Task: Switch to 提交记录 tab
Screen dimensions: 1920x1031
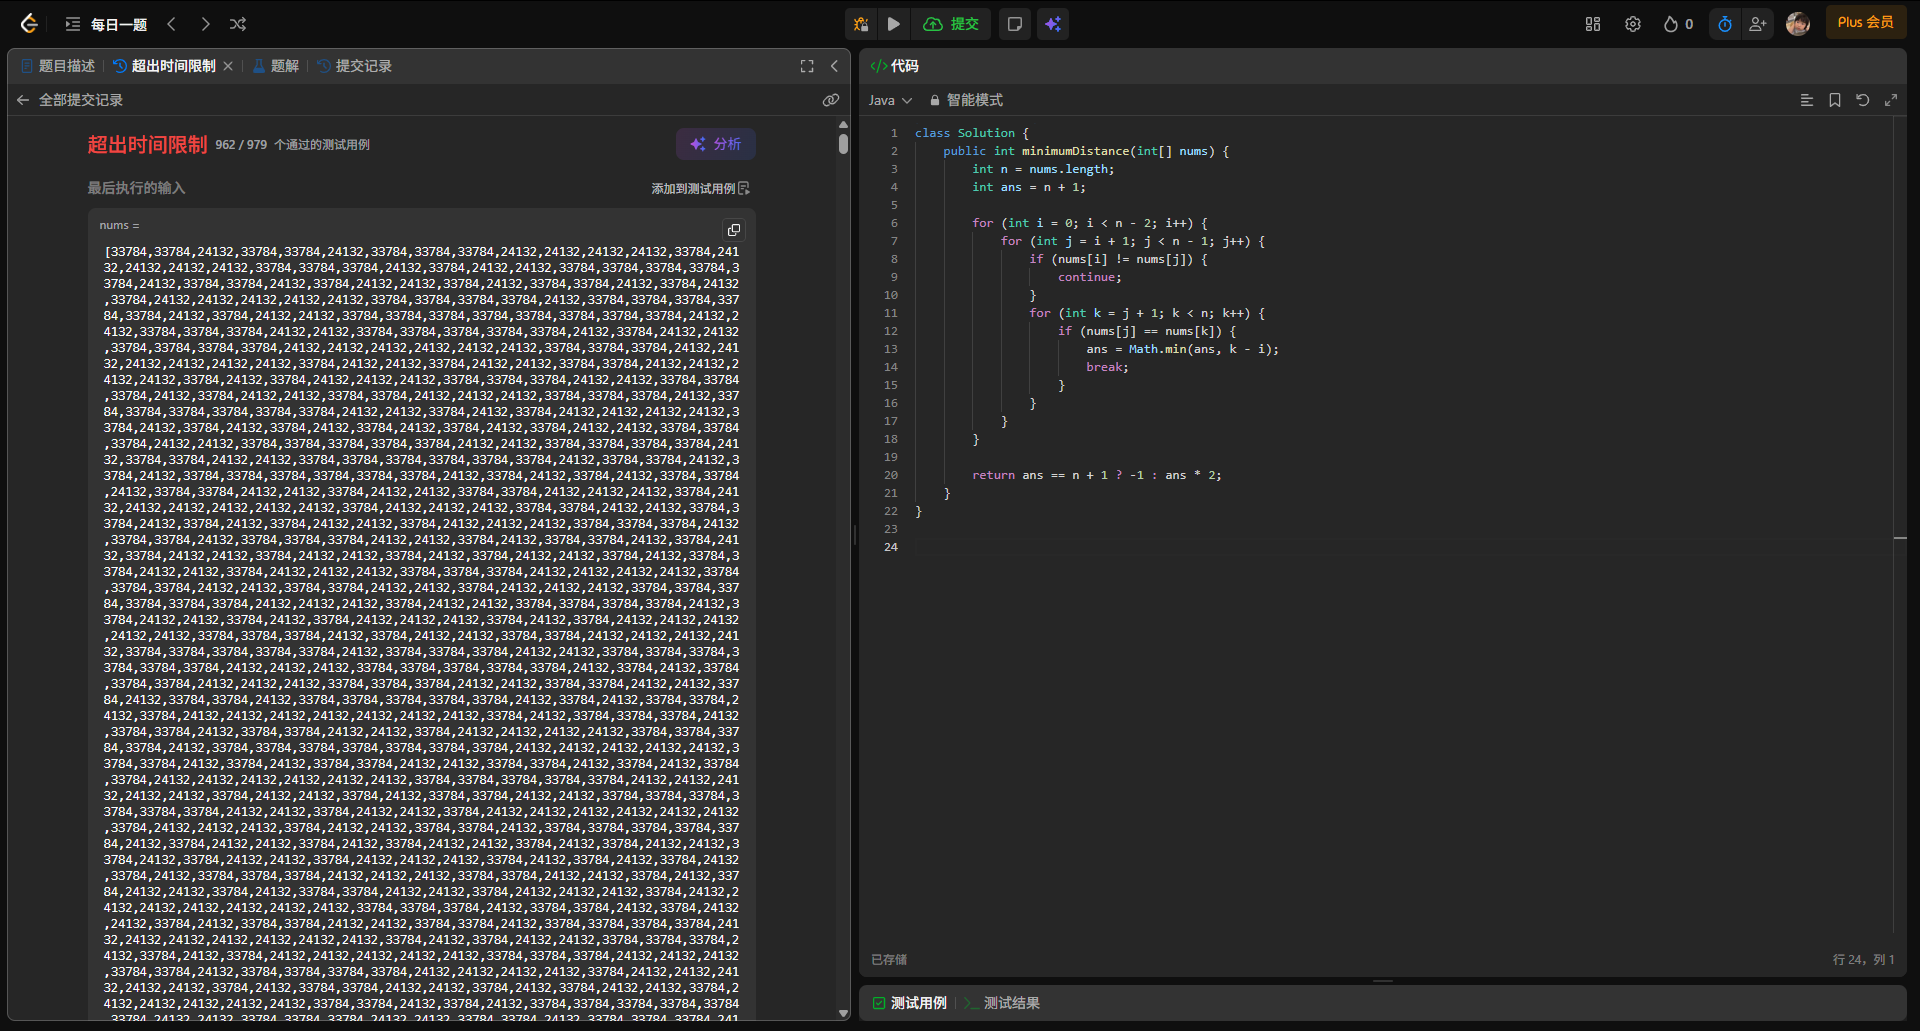Action: [355, 66]
